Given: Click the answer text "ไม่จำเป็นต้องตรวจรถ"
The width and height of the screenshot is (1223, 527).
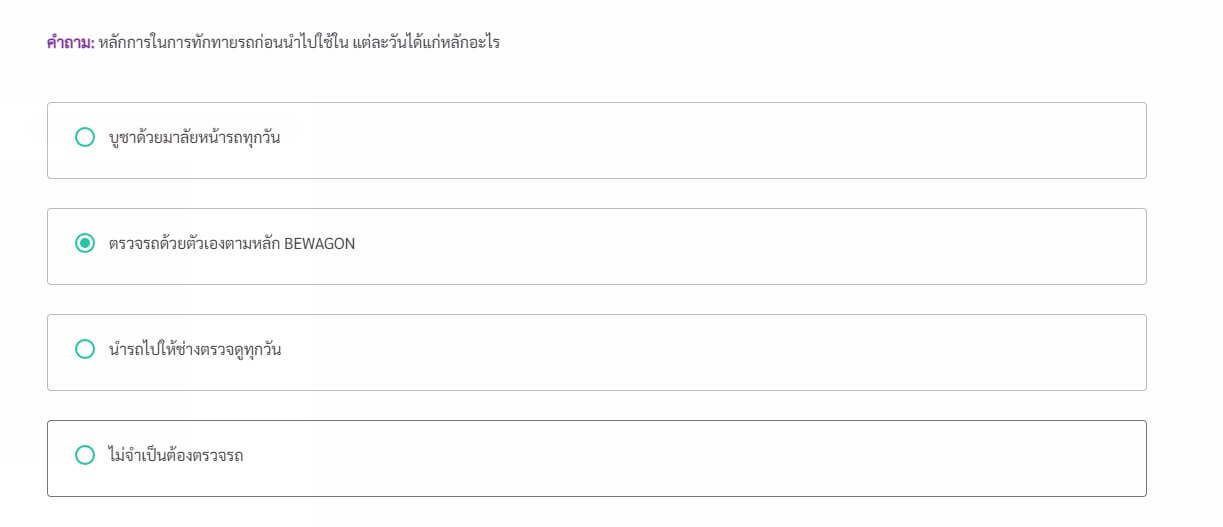Looking at the screenshot, I should click(176, 456).
